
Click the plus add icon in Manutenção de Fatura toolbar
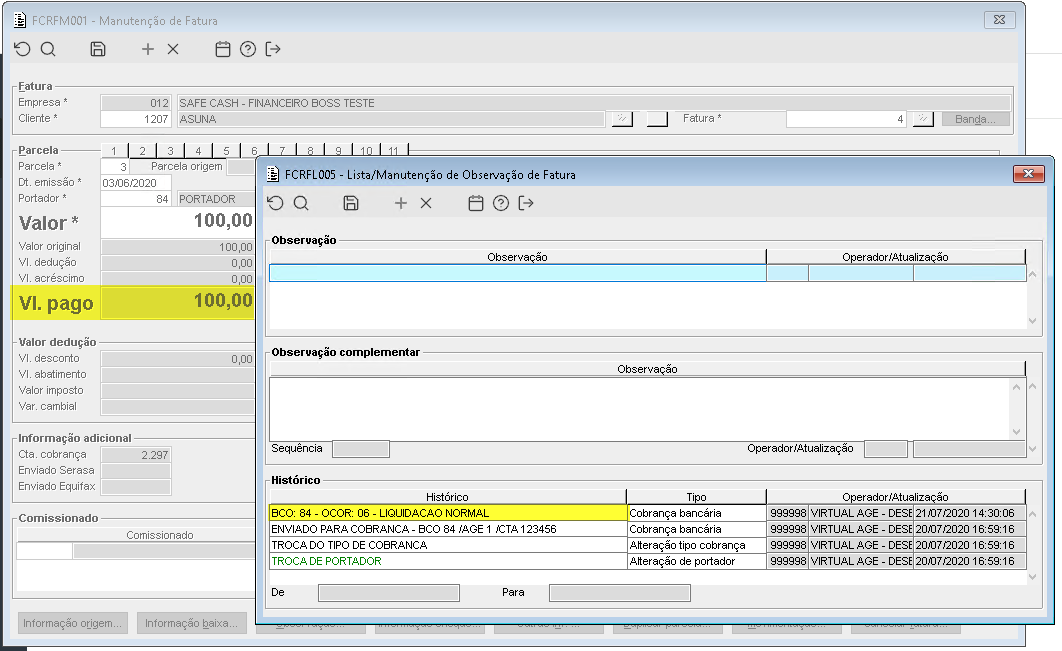point(148,49)
